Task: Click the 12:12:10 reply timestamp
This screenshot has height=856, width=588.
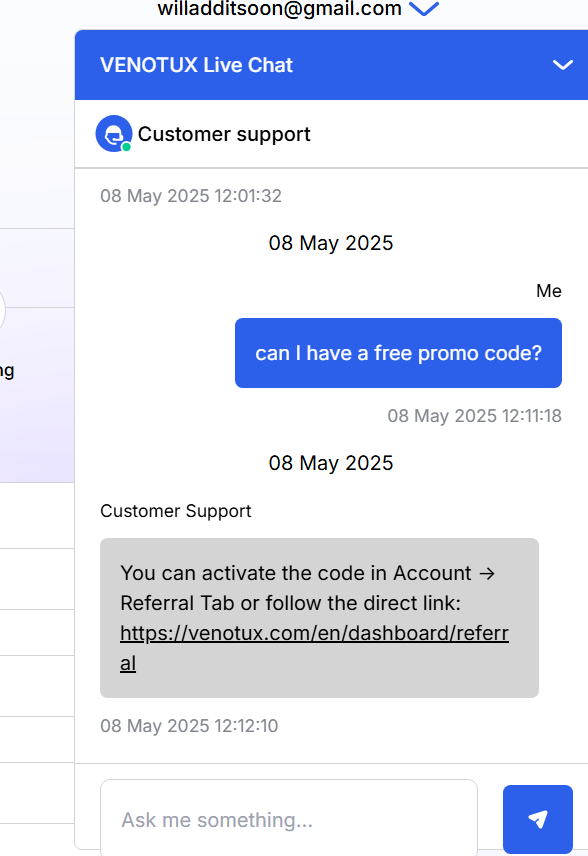Action: (189, 726)
